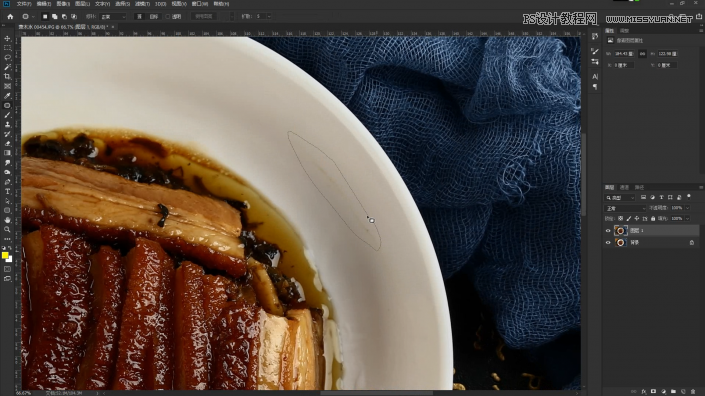
Task: Switch to the 通道 tab in layers panel
Action: tap(624, 187)
